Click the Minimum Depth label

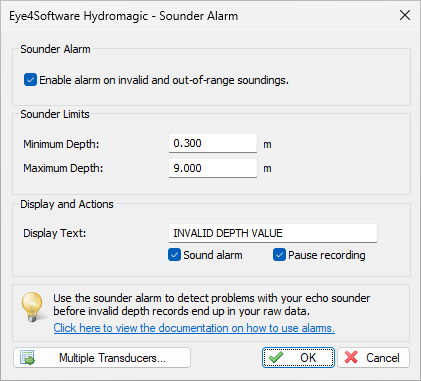click(61, 144)
